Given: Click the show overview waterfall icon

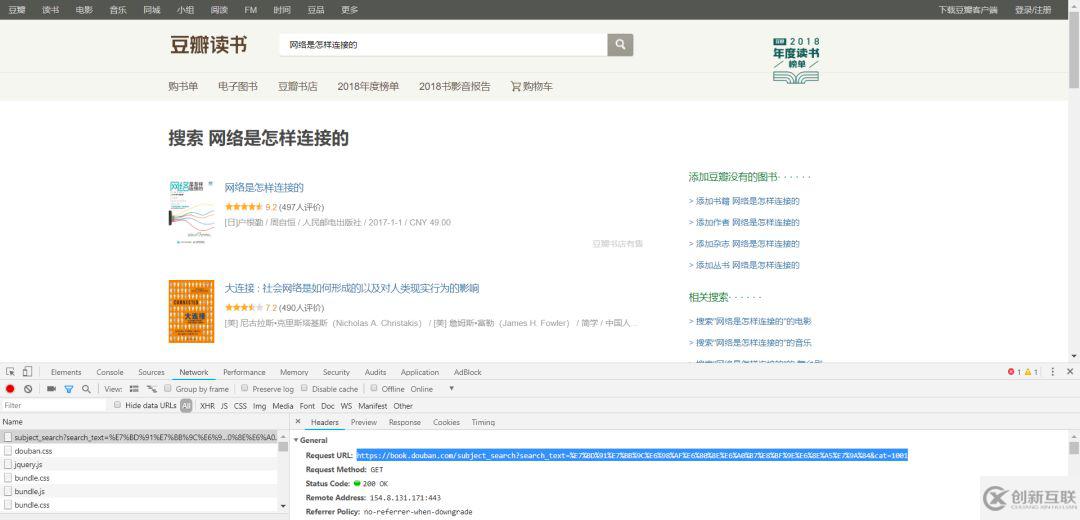Looking at the screenshot, I should pos(152,389).
